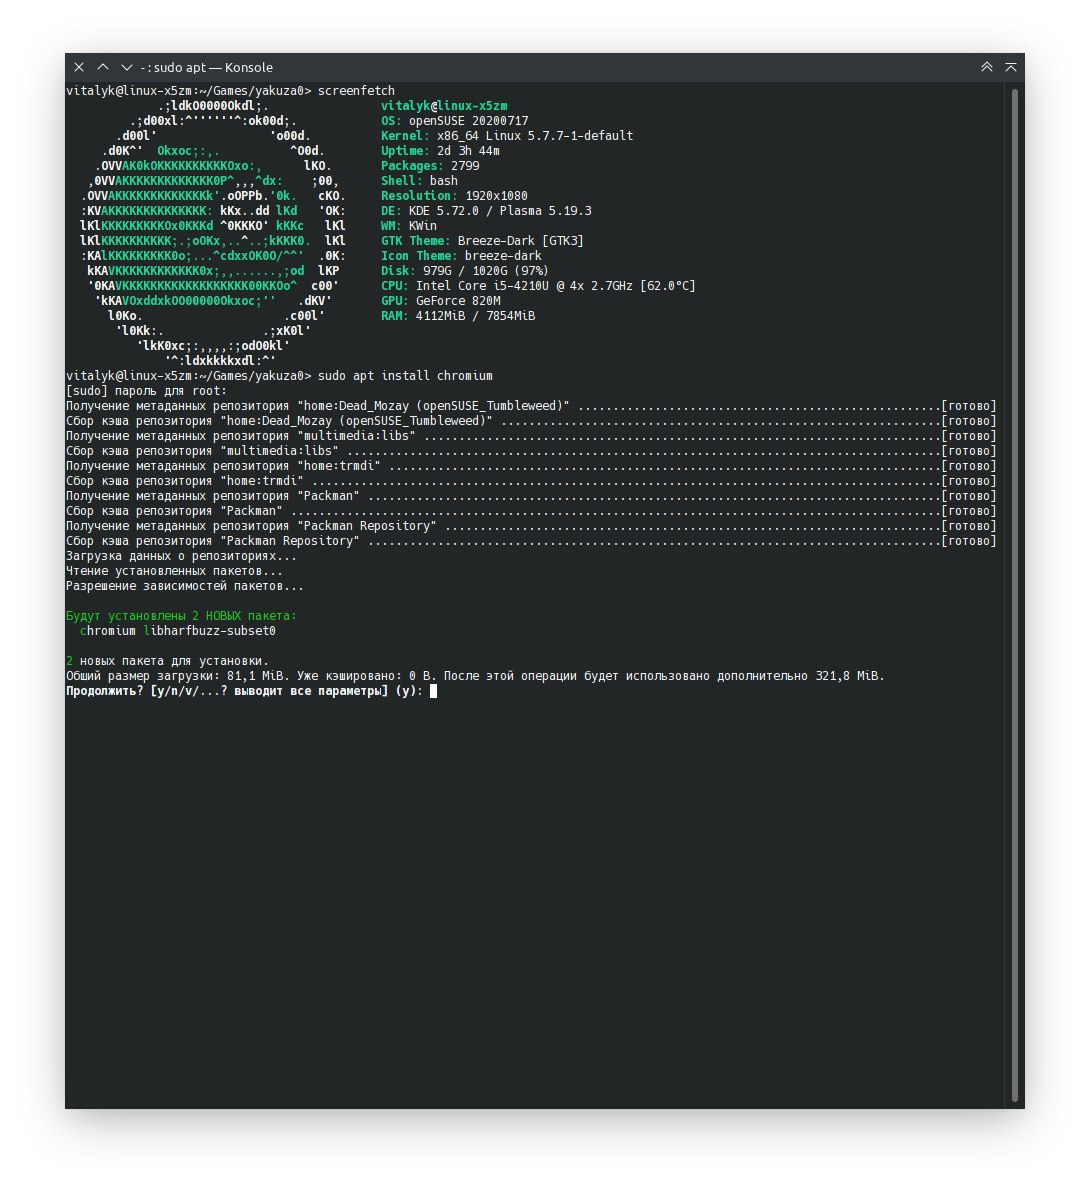The image size is (1090, 1186).
Task: Click 'Сбор кэша' line for Packman Repository
Action: pos(531,541)
